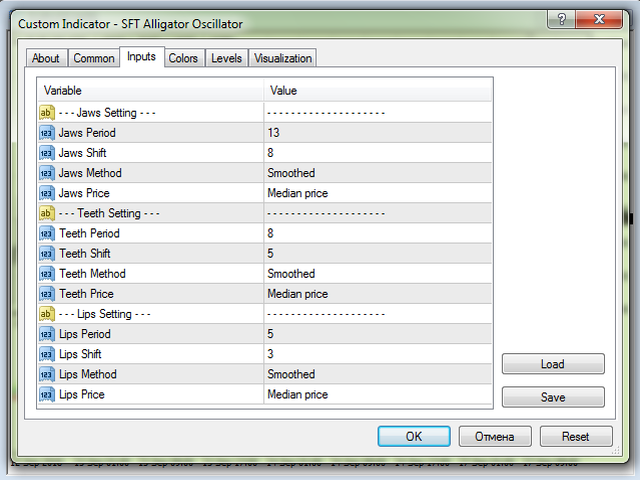Click the Load button

pyautogui.click(x=553, y=364)
